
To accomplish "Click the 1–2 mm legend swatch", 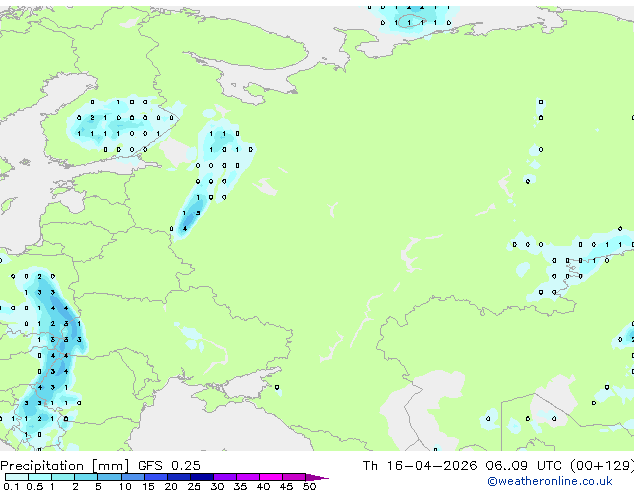I will tap(63, 477).
